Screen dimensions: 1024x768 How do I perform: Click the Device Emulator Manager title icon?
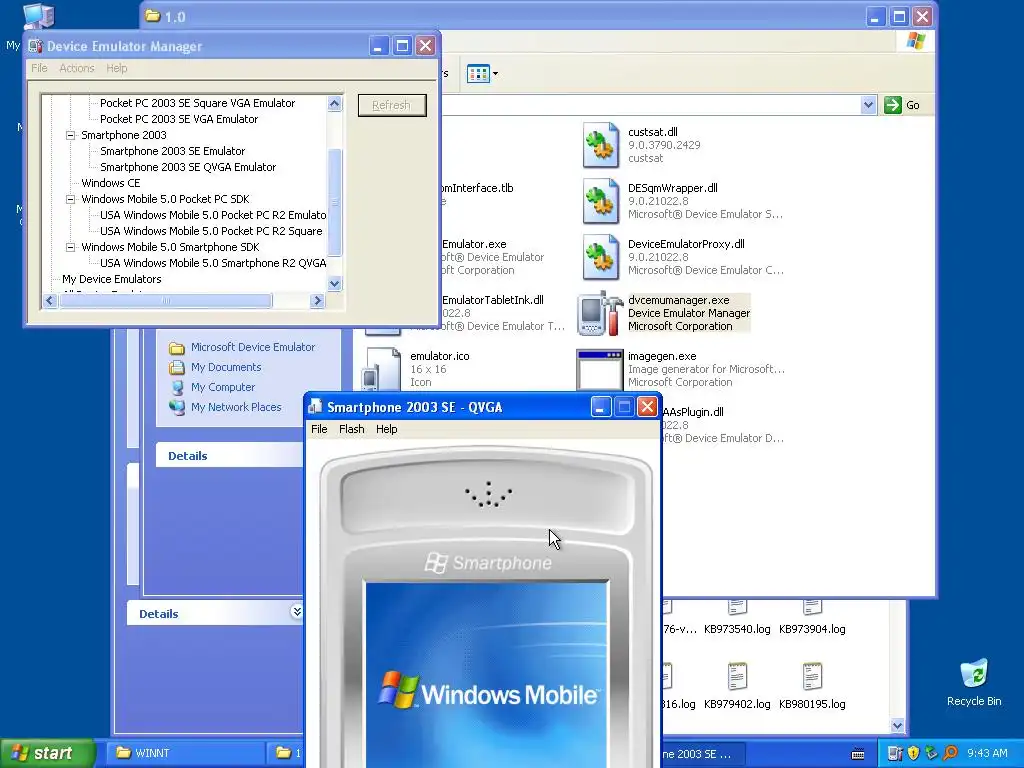click(x=36, y=46)
